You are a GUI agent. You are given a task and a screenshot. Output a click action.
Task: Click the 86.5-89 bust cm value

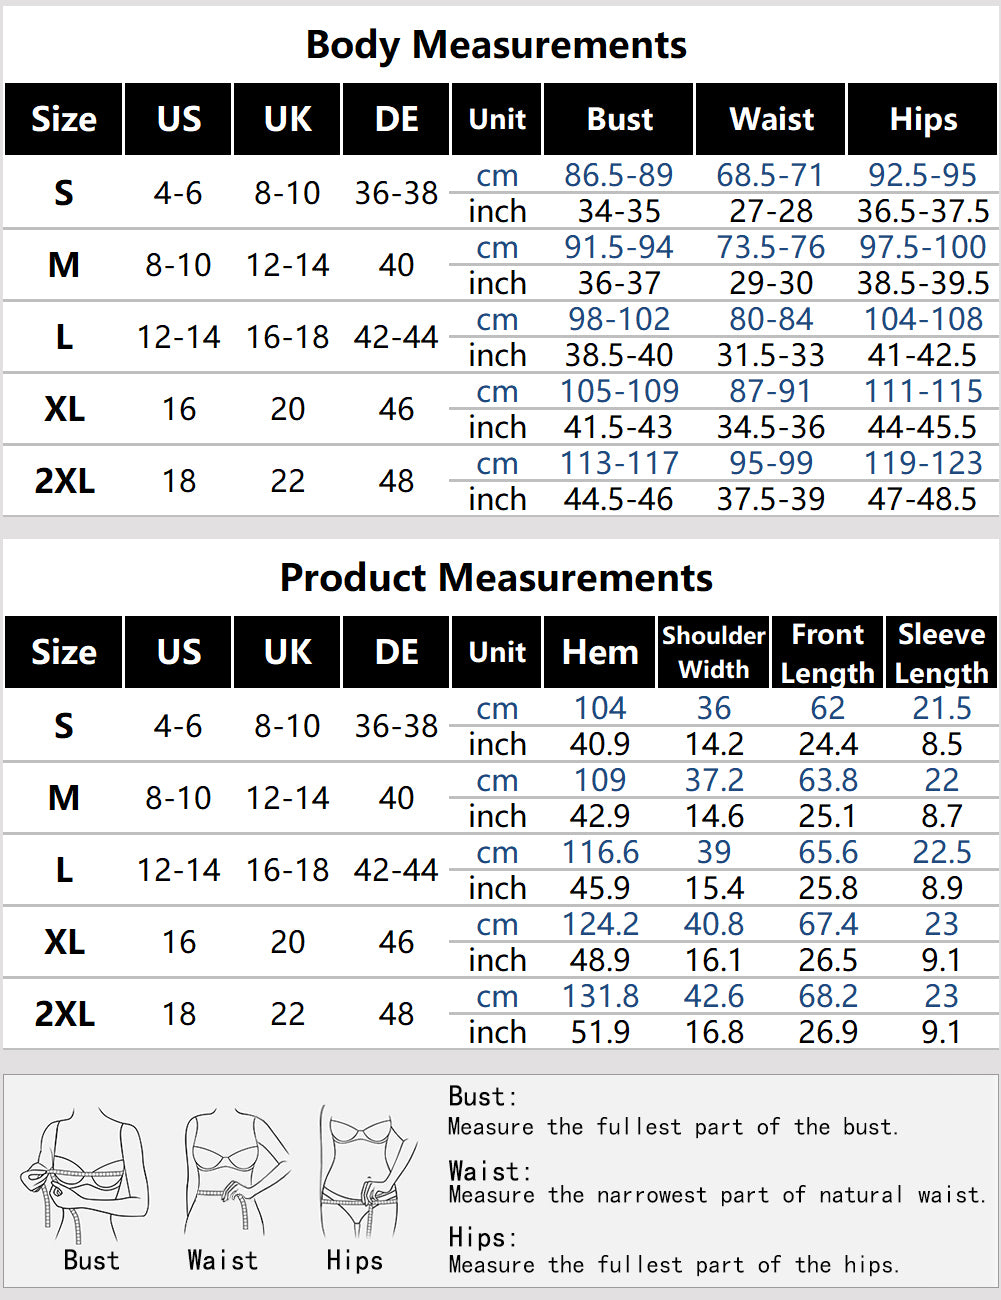click(x=619, y=175)
